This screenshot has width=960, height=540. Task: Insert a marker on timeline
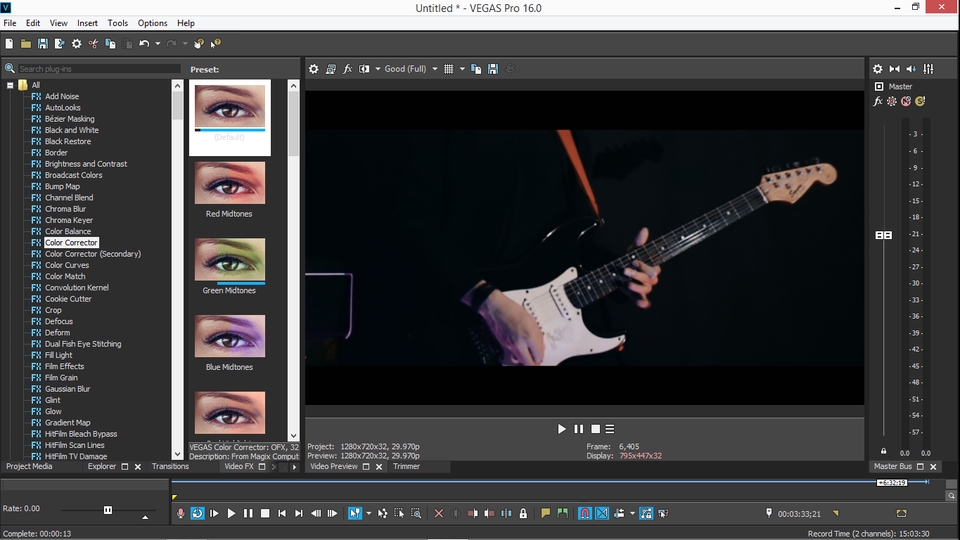coord(546,513)
